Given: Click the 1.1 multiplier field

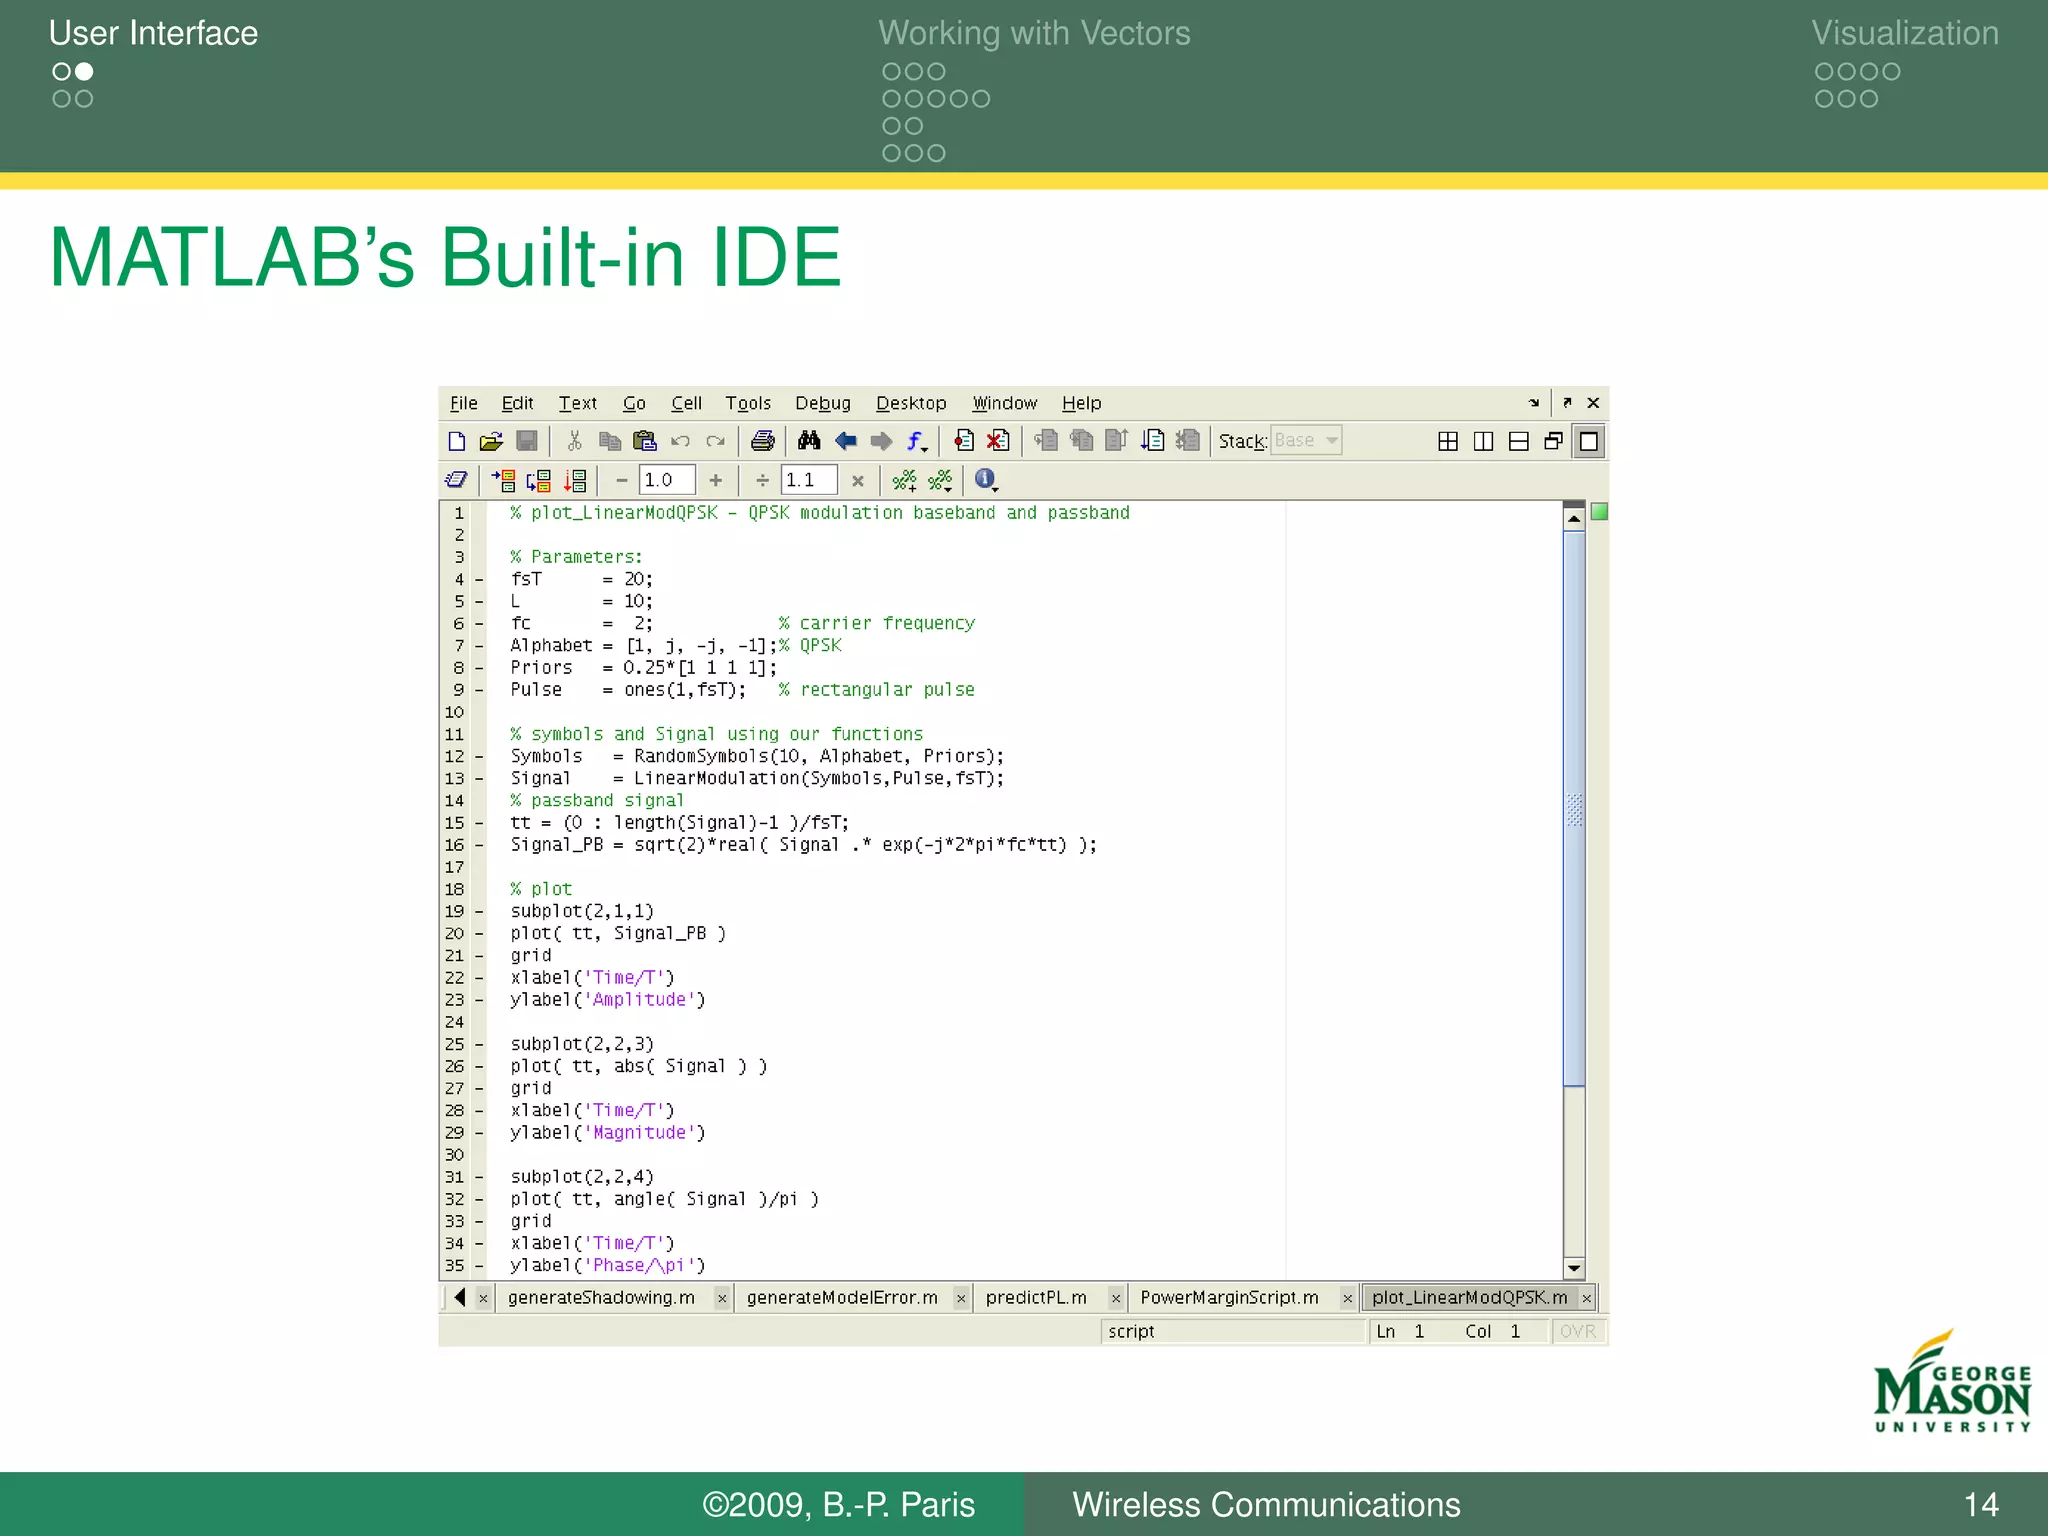Looking at the screenshot, I should [x=809, y=480].
